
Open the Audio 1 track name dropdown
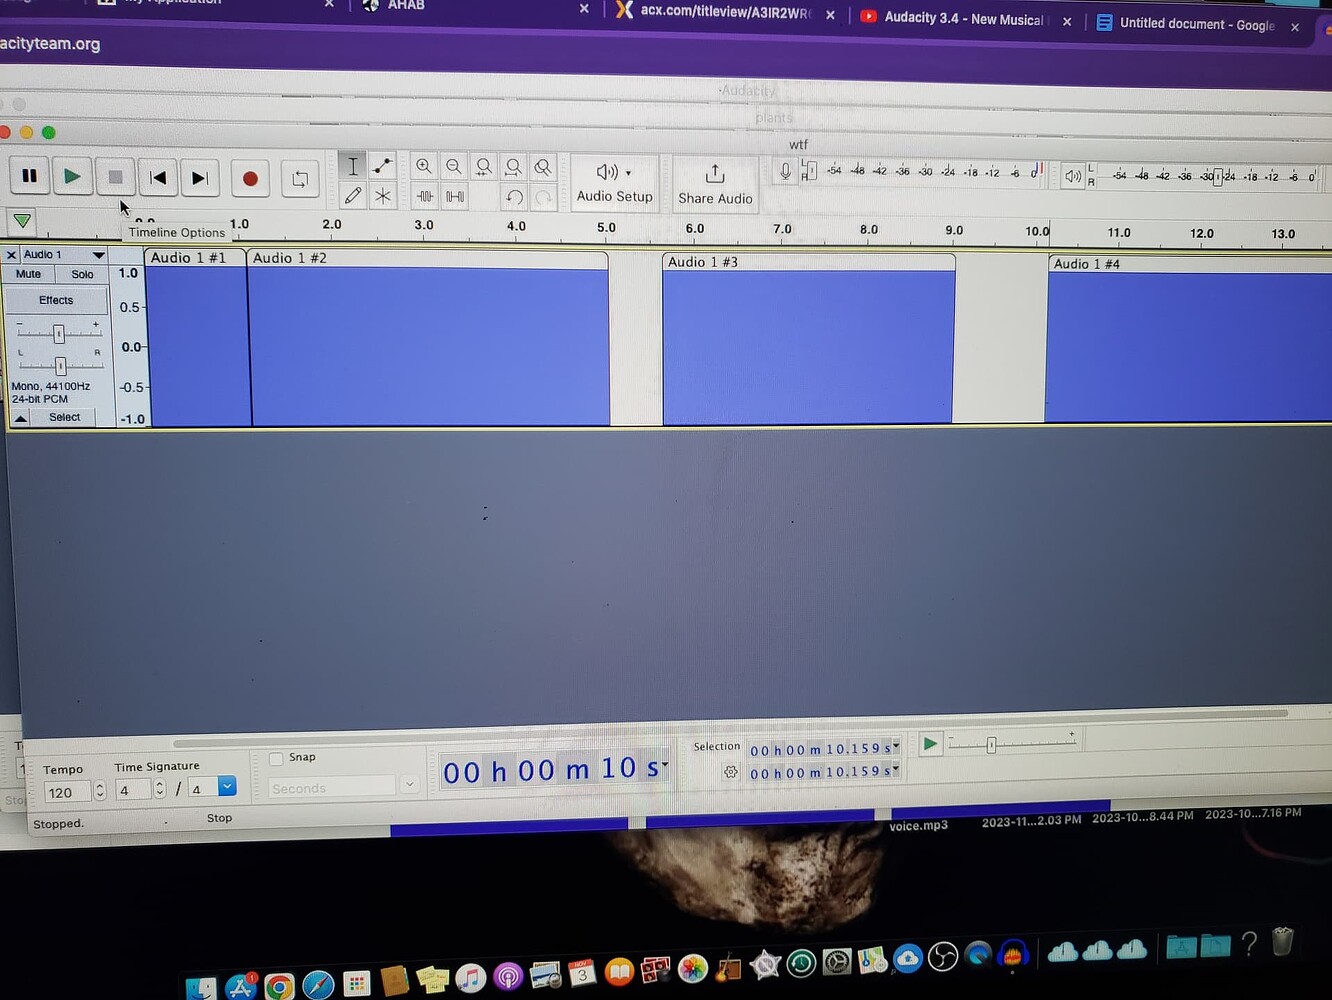(x=98, y=254)
